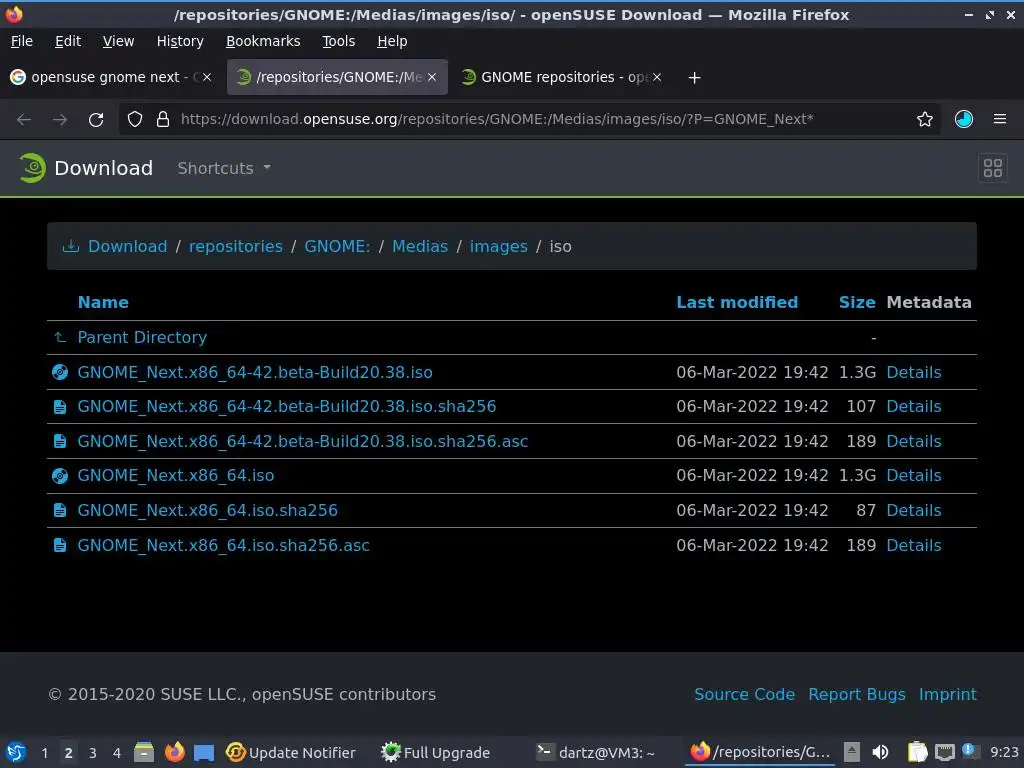The width and height of the screenshot is (1024, 768).
Task: Open Details for GNOME_Next.x86_64.iso
Action: 914,476
